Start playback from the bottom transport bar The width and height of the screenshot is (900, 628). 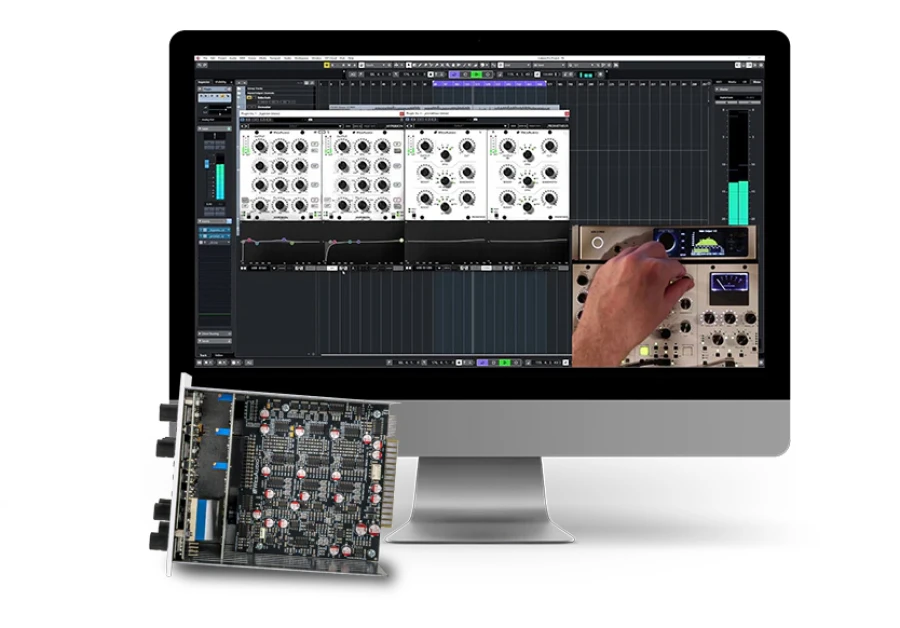coord(504,362)
